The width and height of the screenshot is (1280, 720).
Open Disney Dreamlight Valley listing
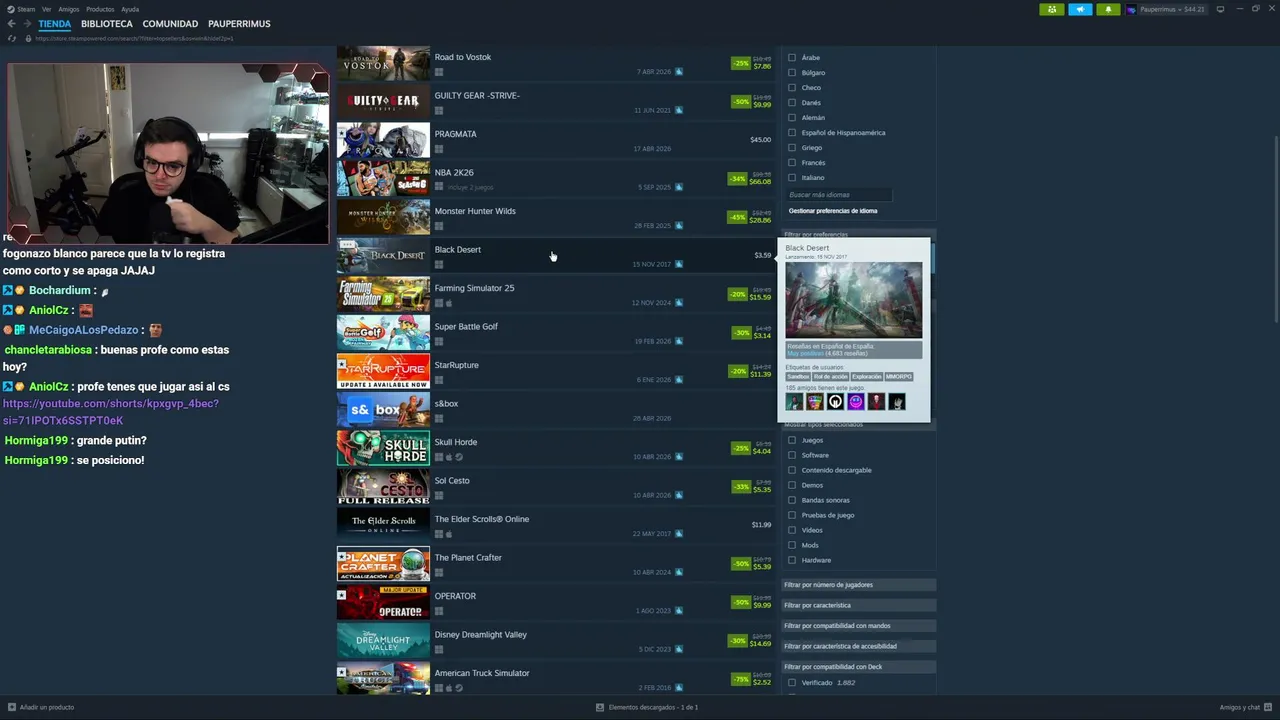pos(555,641)
